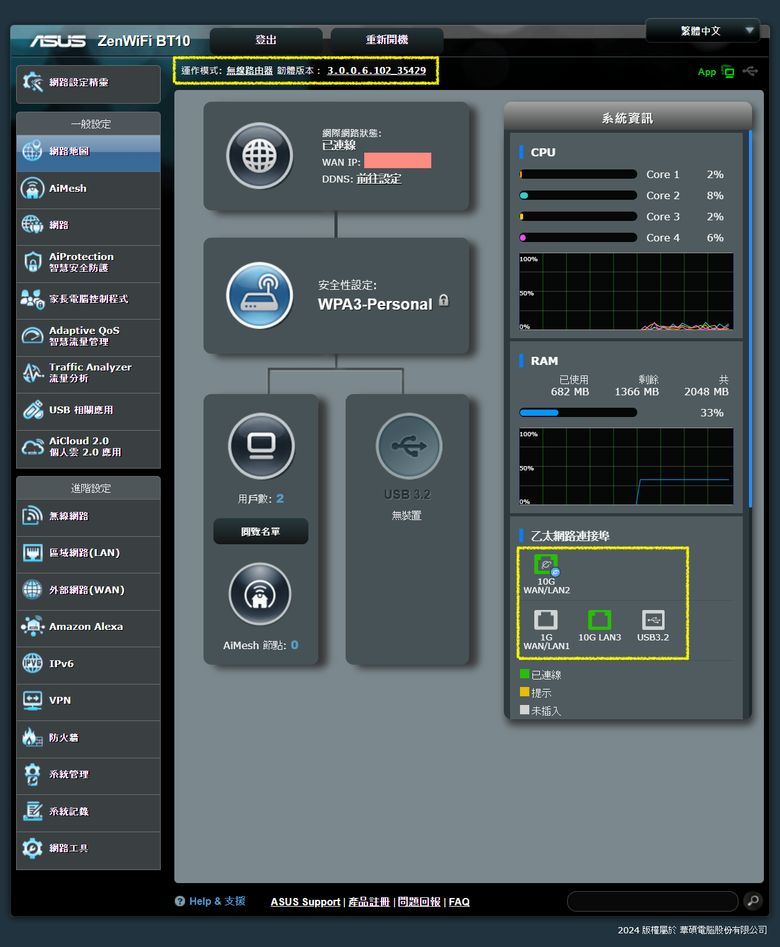Viewport: 780px width, 947px height.
Task: Click the 系統資訊 panel scrollbar
Action: (x=750, y=319)
